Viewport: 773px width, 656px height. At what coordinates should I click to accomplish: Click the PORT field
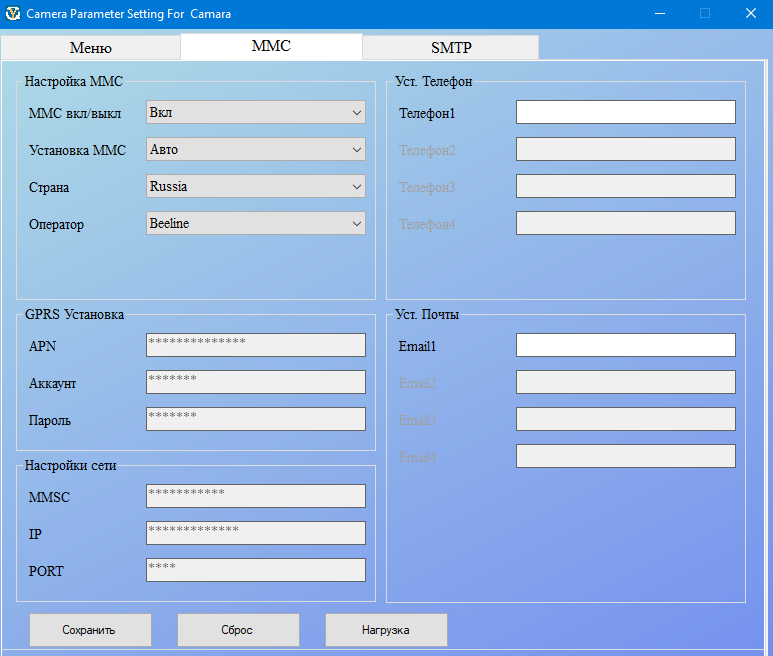pos(255,571)
